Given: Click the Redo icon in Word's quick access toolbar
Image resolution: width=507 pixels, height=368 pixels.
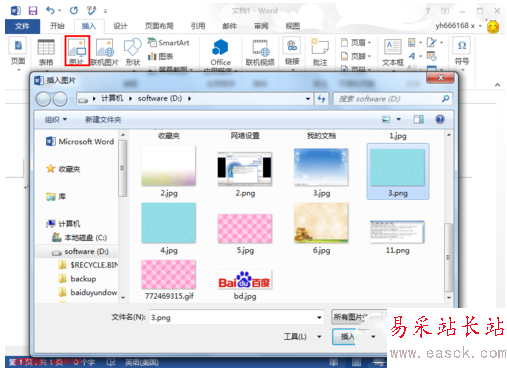Looking at the screenshot, I should (74, 11).
